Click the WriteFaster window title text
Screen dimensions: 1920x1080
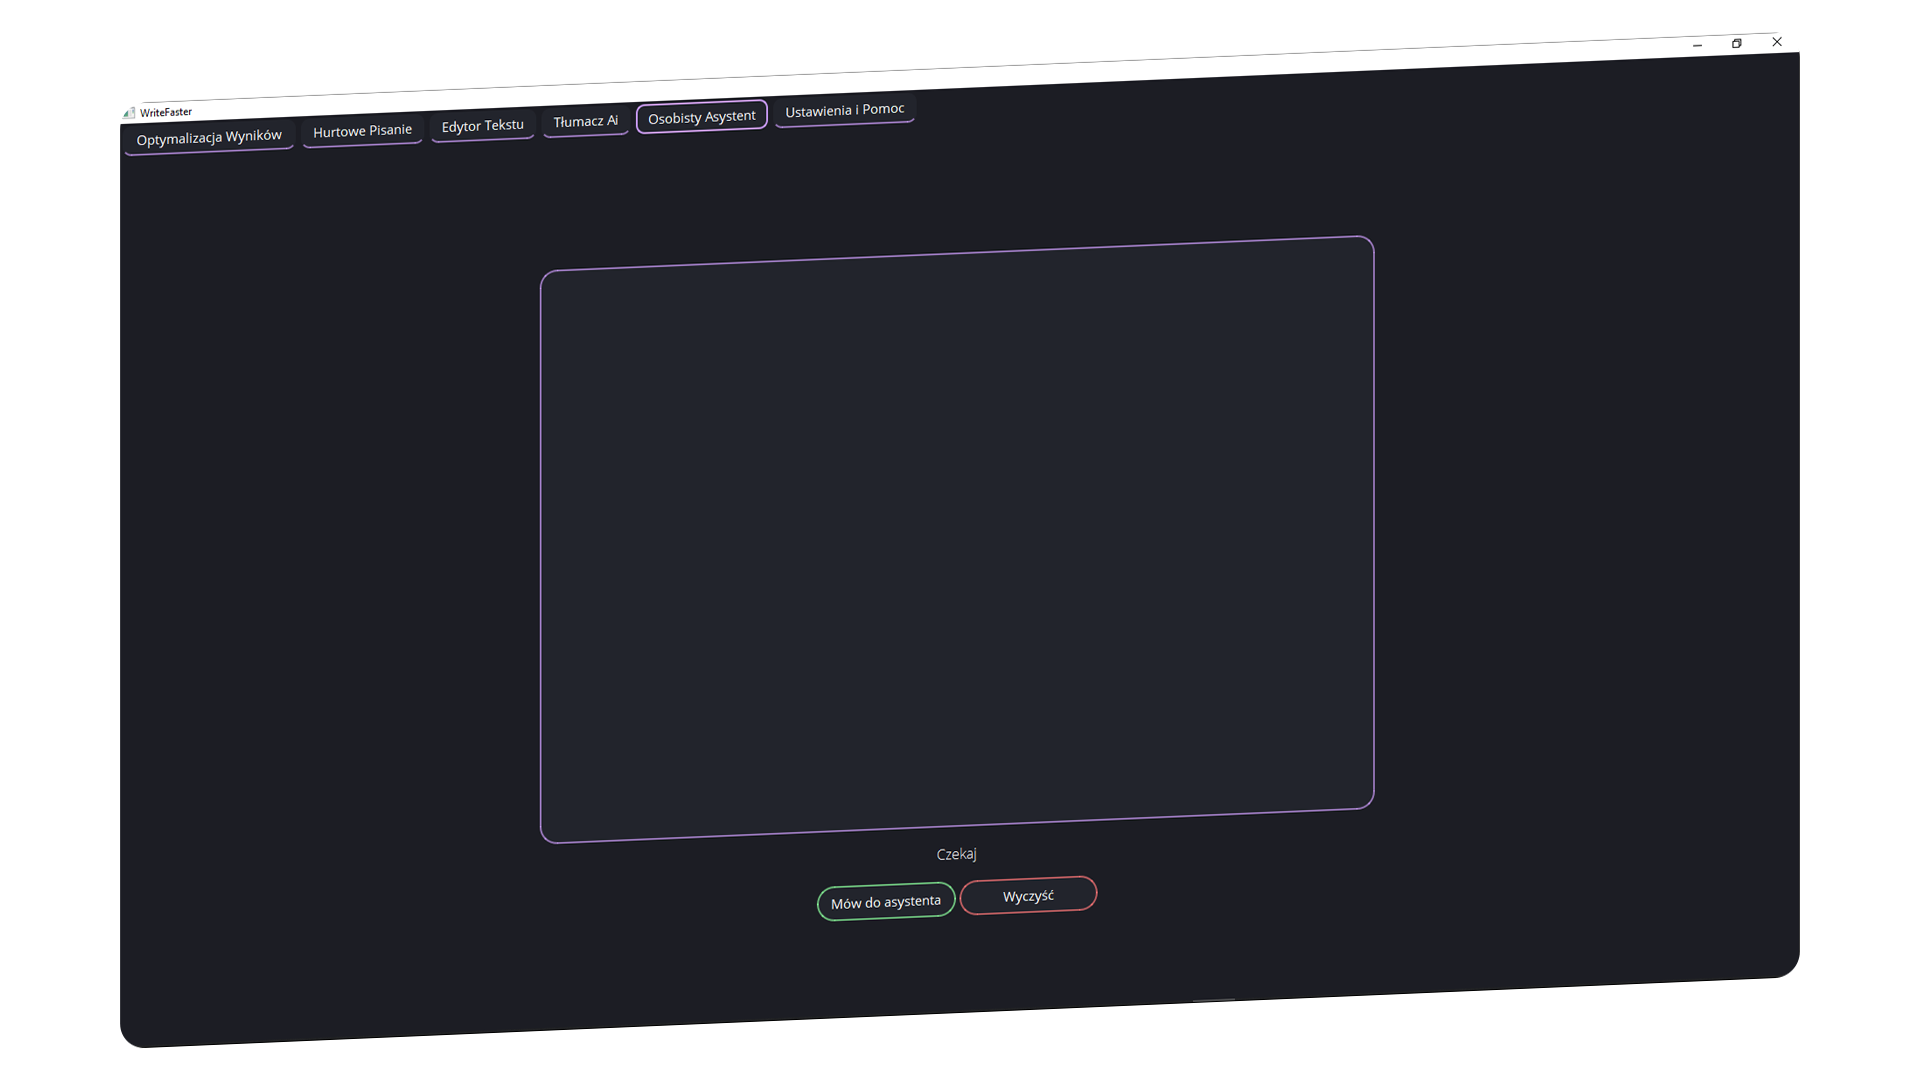pyautogui.click(x=166, y=112)
